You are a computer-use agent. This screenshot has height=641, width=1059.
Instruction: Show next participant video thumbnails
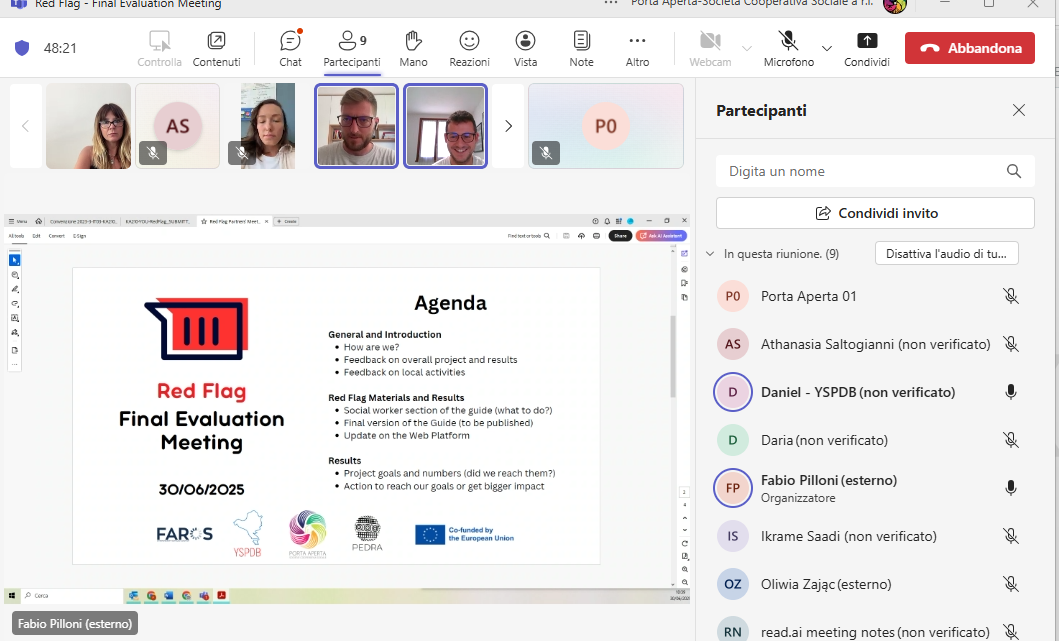tap(508, 126)
